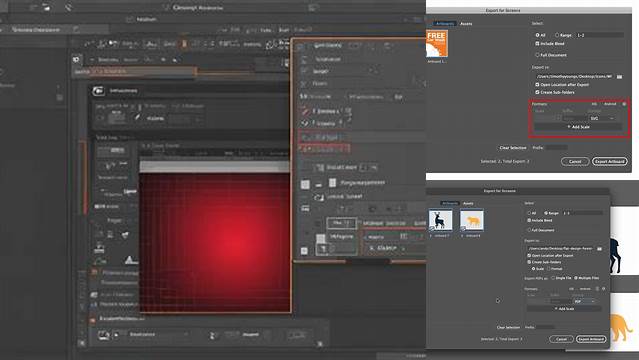This screenshot has height=360, width=639.
Task: Click Cancel in the SVG export dialog
Action: (575, 161)
